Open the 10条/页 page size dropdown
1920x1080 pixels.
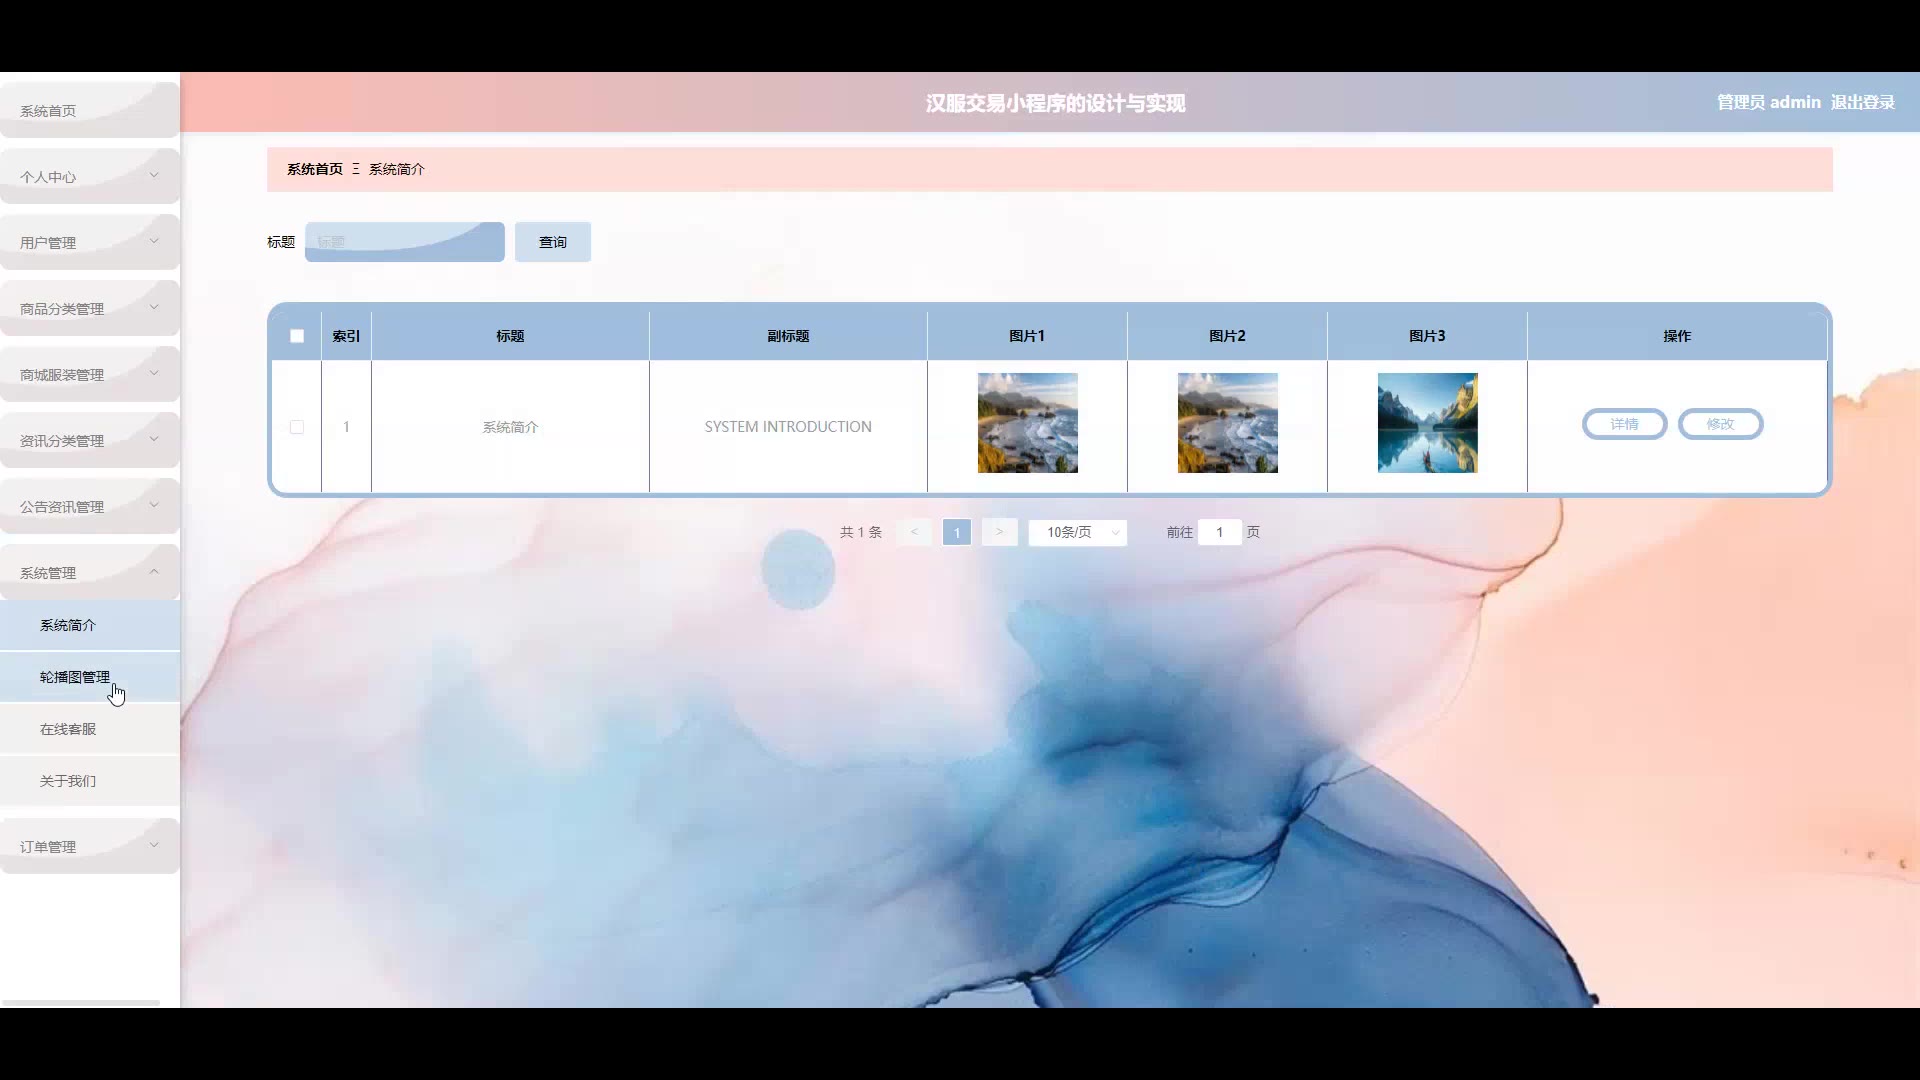tap(1077, 532)
